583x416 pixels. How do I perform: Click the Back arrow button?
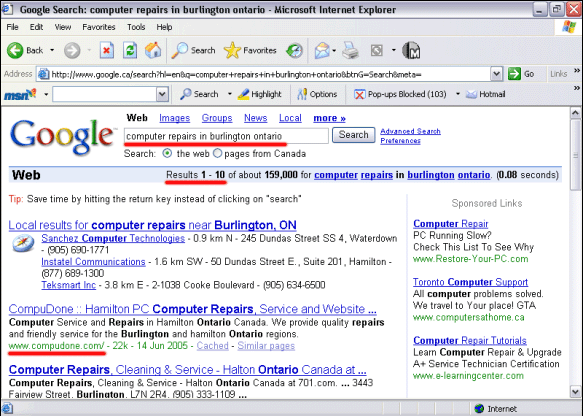point(15,50)
